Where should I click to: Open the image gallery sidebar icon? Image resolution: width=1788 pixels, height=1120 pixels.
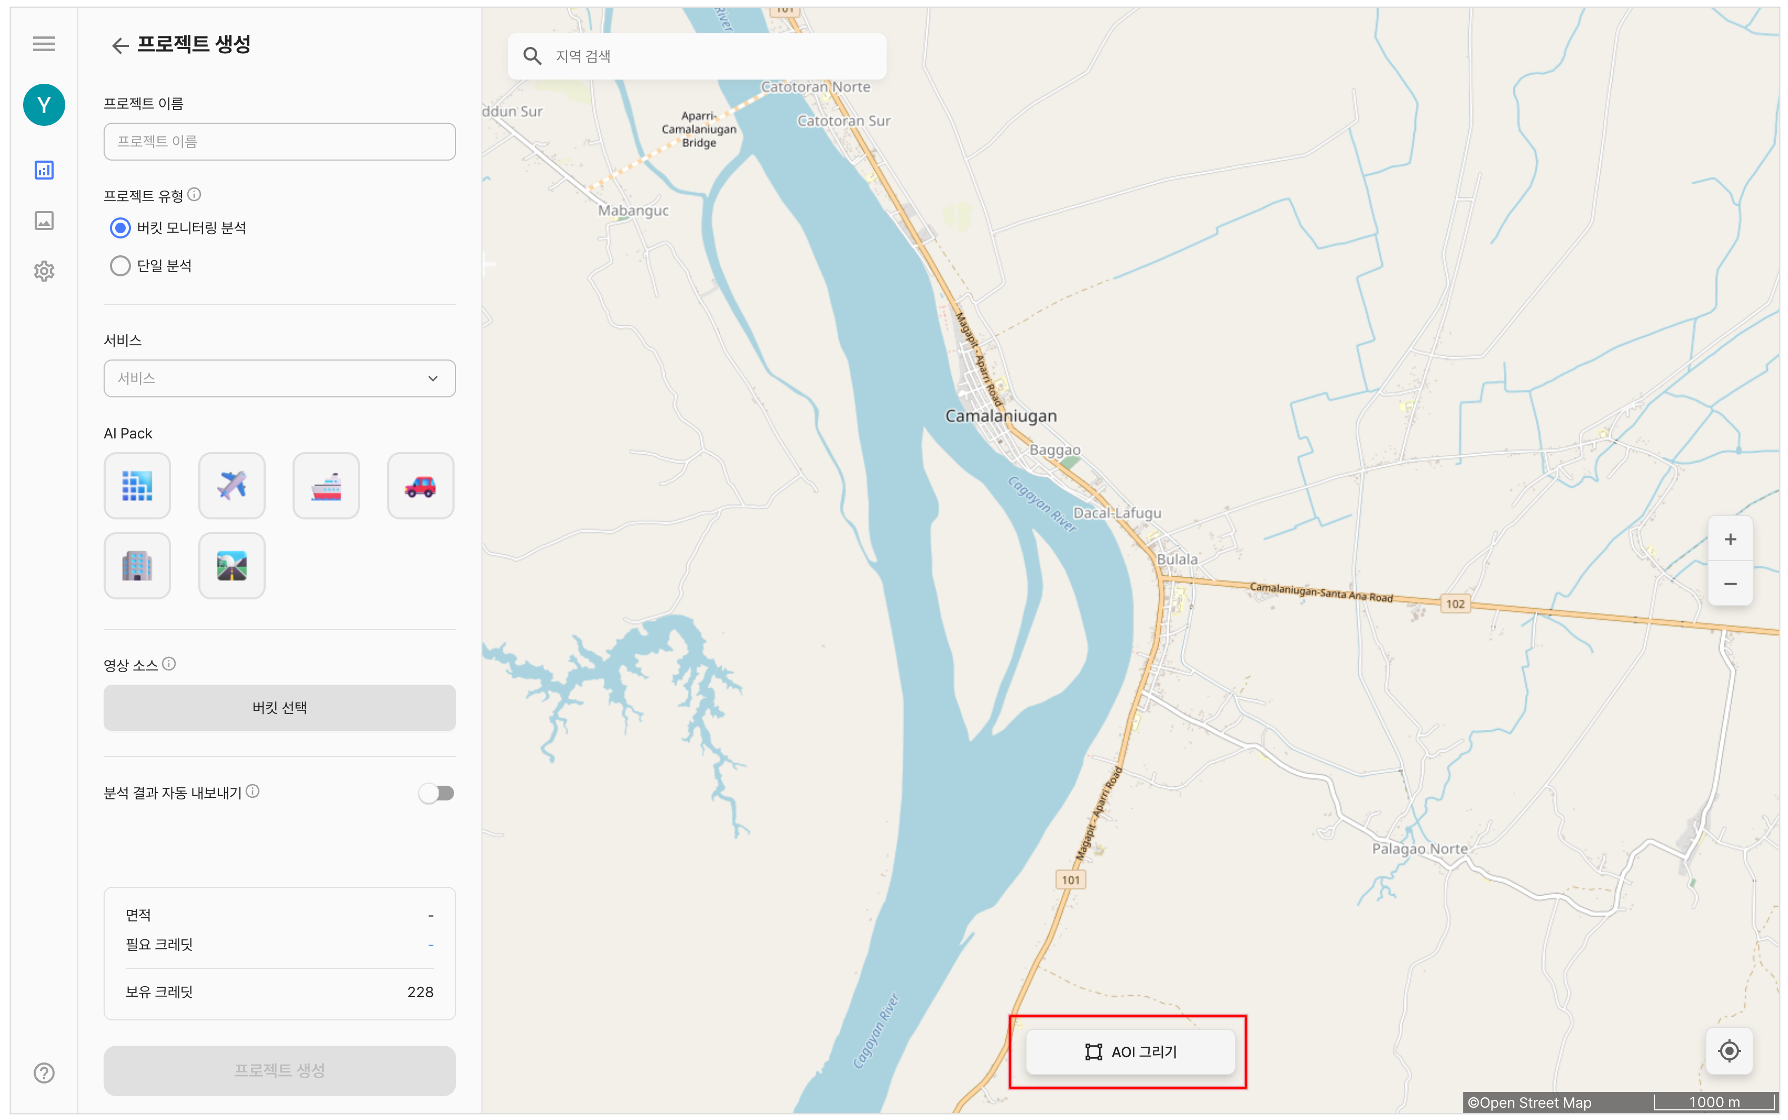click(44, 221)
